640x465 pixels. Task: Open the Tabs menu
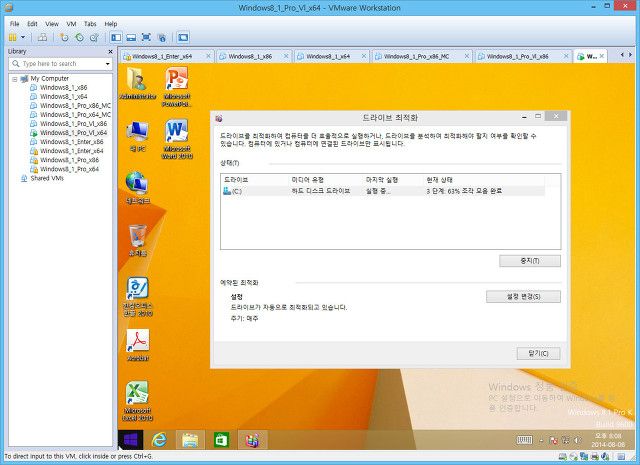click(90, 24)
